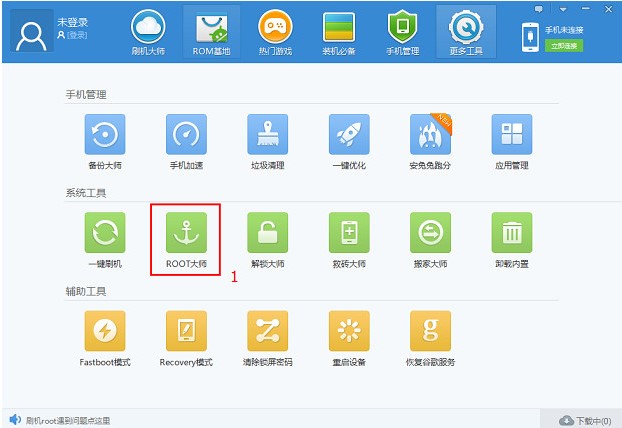Switch to the ROM基地 tab
622x428 pixels.
coord(212,32)
